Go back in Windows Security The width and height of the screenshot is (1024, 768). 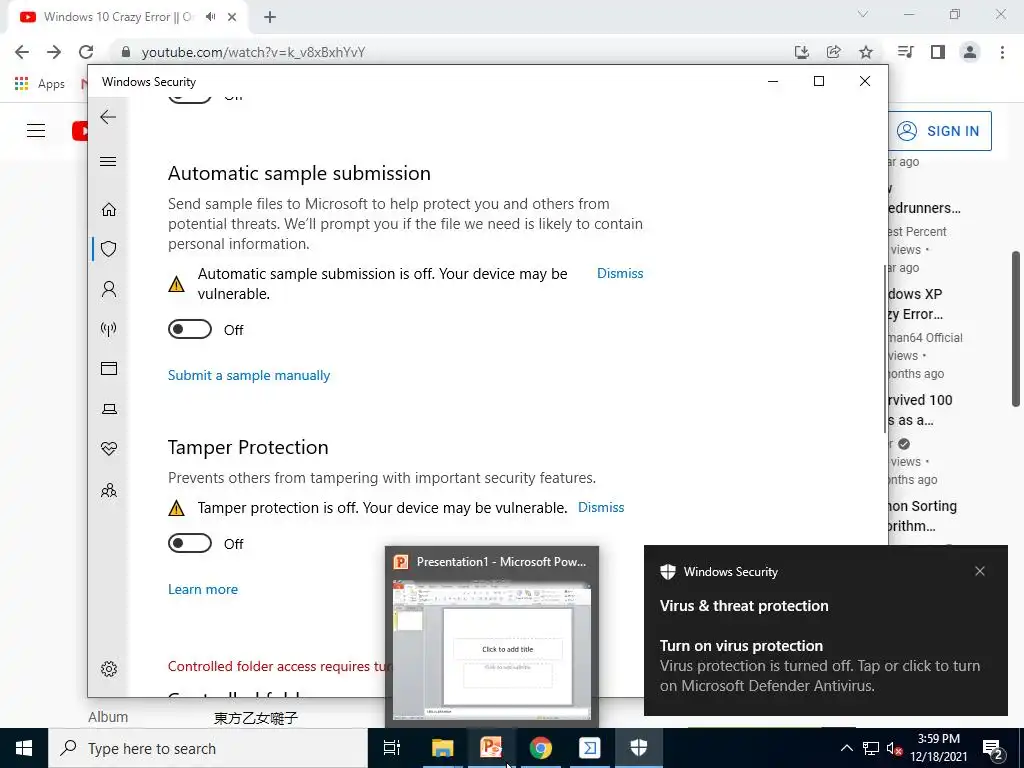pyautogui.click(x=108, y=117)
